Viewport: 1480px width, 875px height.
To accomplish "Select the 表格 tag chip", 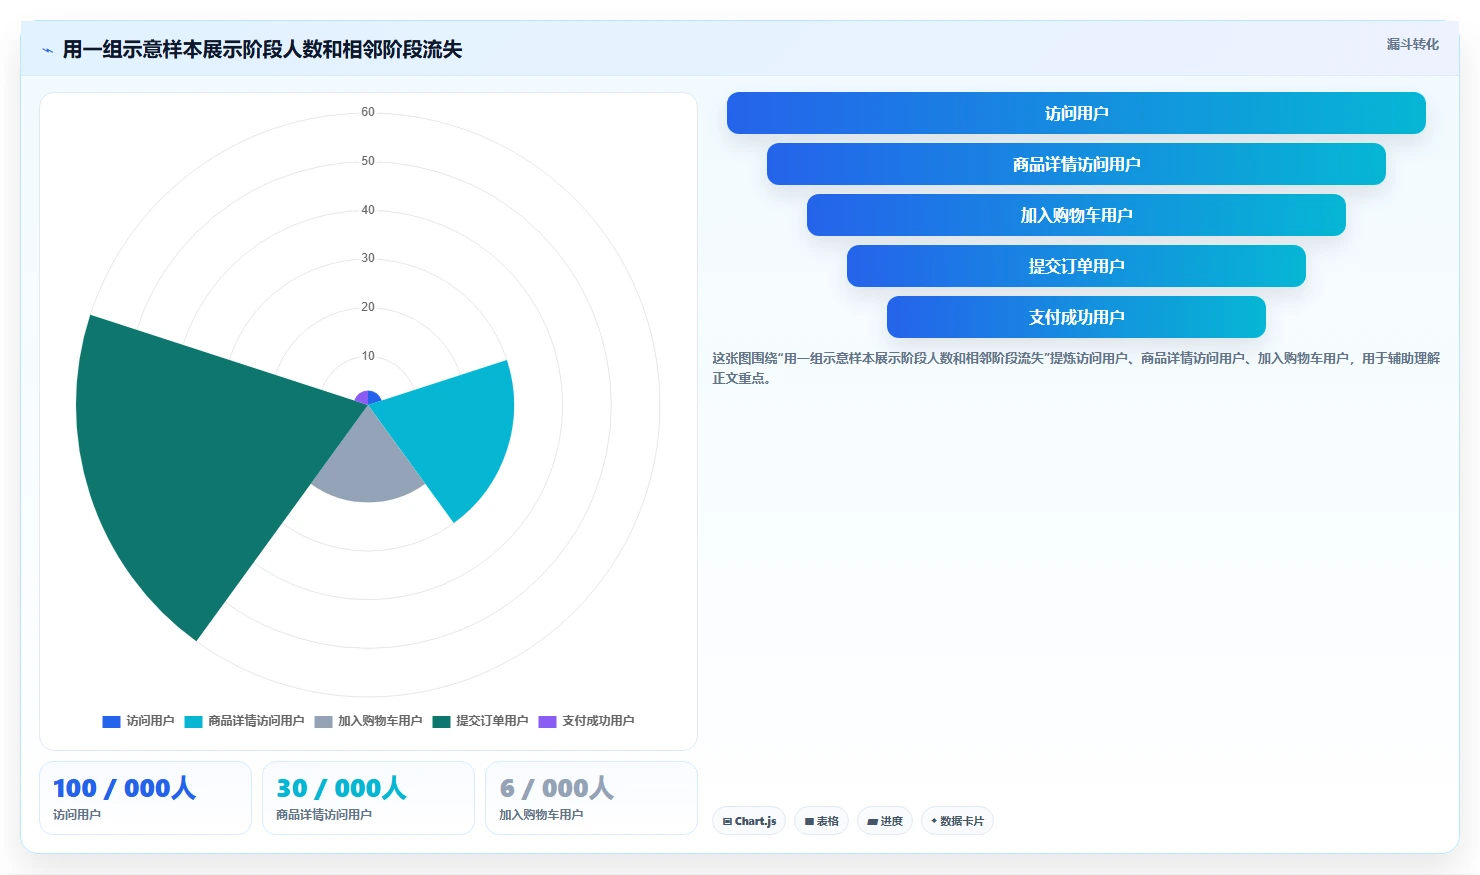I will click(822, 821).
